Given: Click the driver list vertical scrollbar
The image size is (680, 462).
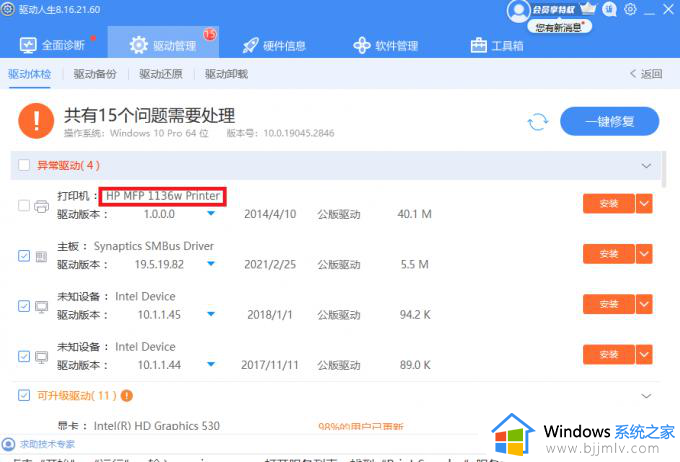Looking at the screenshot, I should [664, 170].
